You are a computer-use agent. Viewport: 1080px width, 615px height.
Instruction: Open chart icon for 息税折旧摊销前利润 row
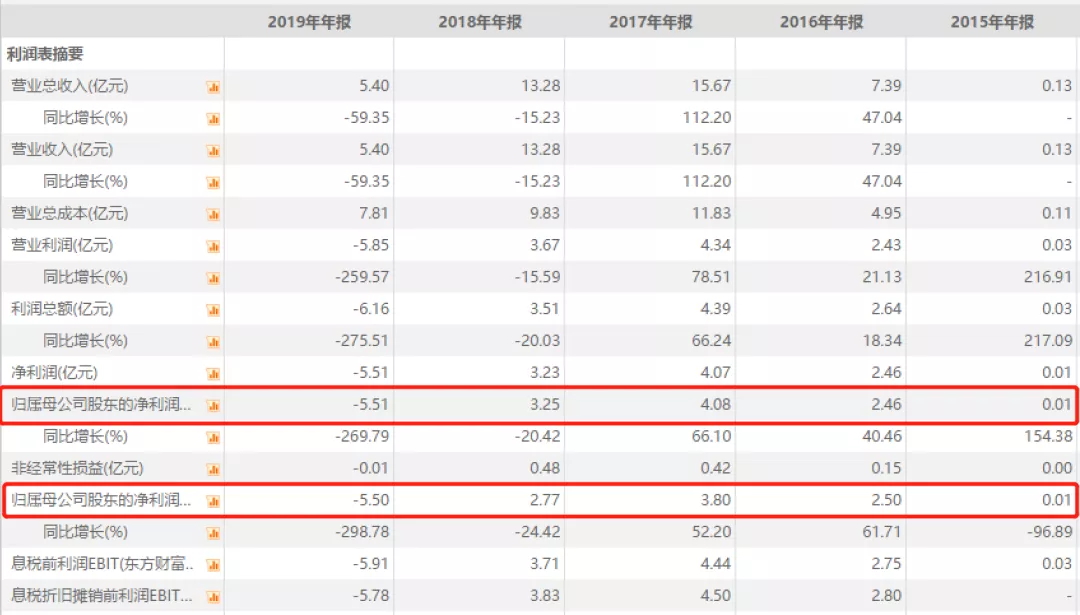(212, 597)
